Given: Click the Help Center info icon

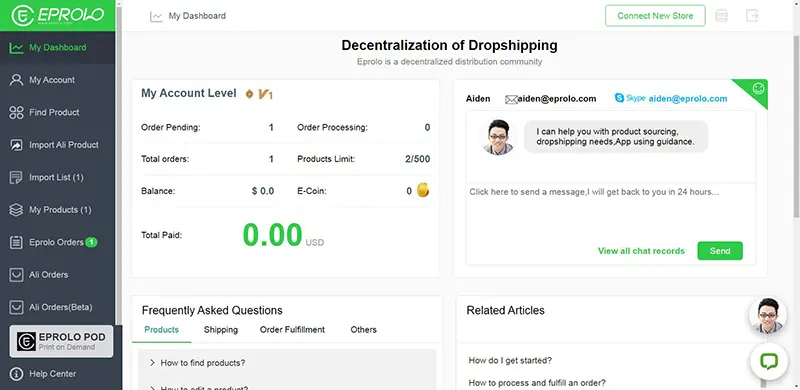Looking at the screenshot, I should (x=16, y=374).
